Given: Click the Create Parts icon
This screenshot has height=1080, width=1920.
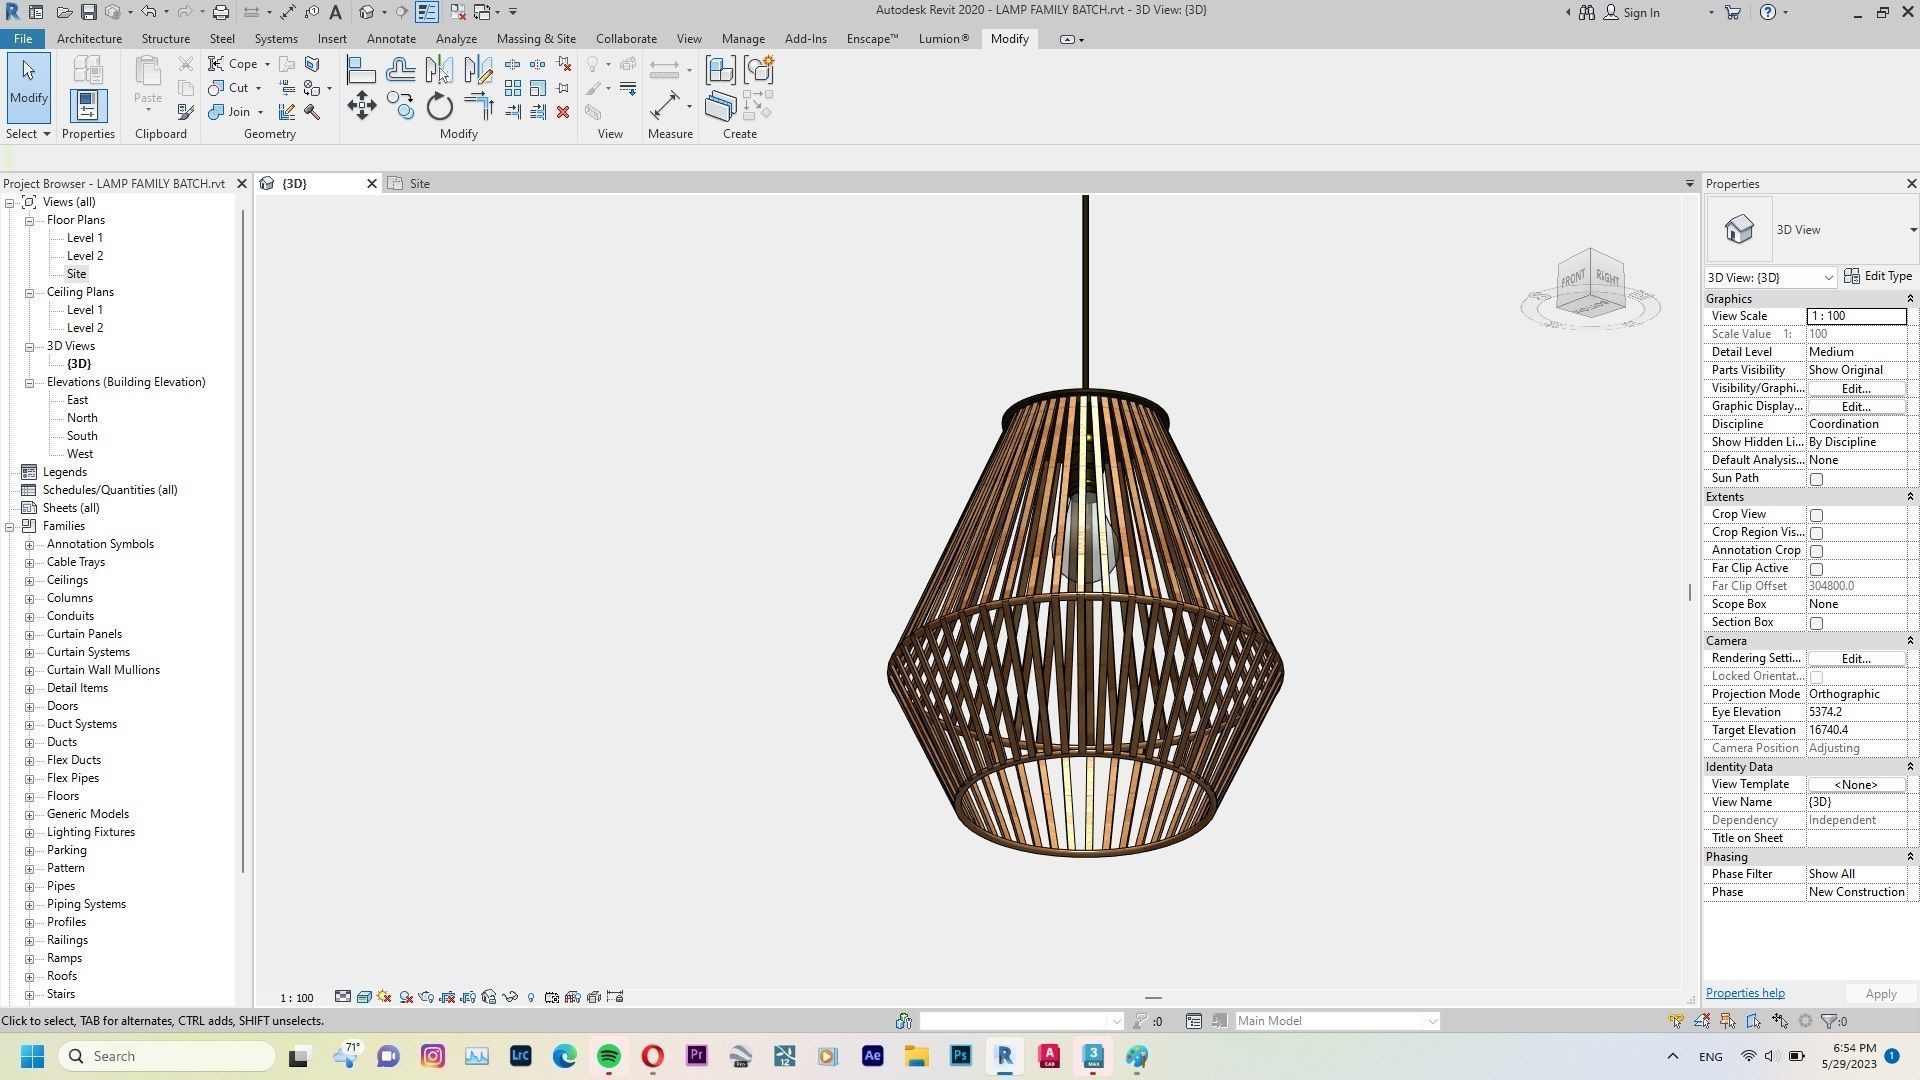Looking at the screenshot, I should [x=720, y=106].
